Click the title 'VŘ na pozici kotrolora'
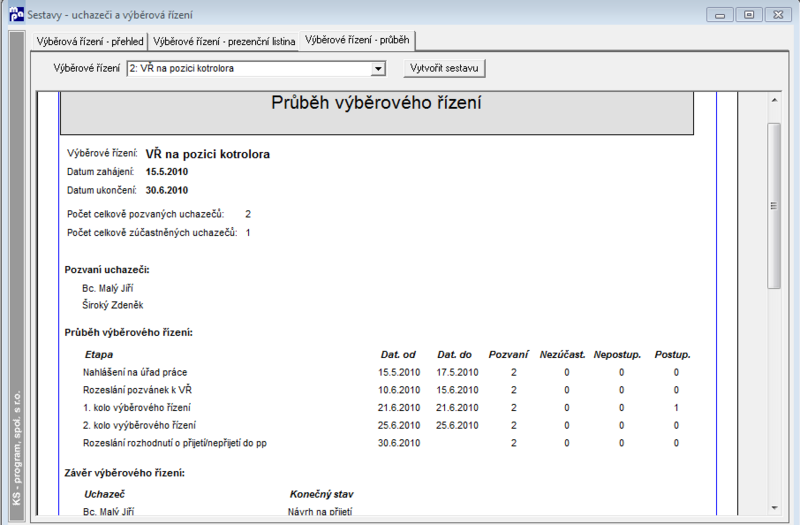This screenshot has width=800, height=525. click(208, 154)
